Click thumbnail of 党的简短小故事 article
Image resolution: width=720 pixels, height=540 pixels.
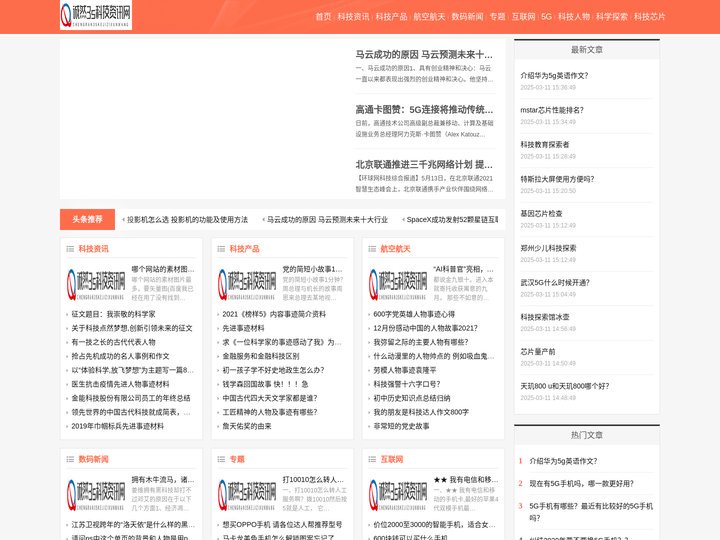[248, 284]
